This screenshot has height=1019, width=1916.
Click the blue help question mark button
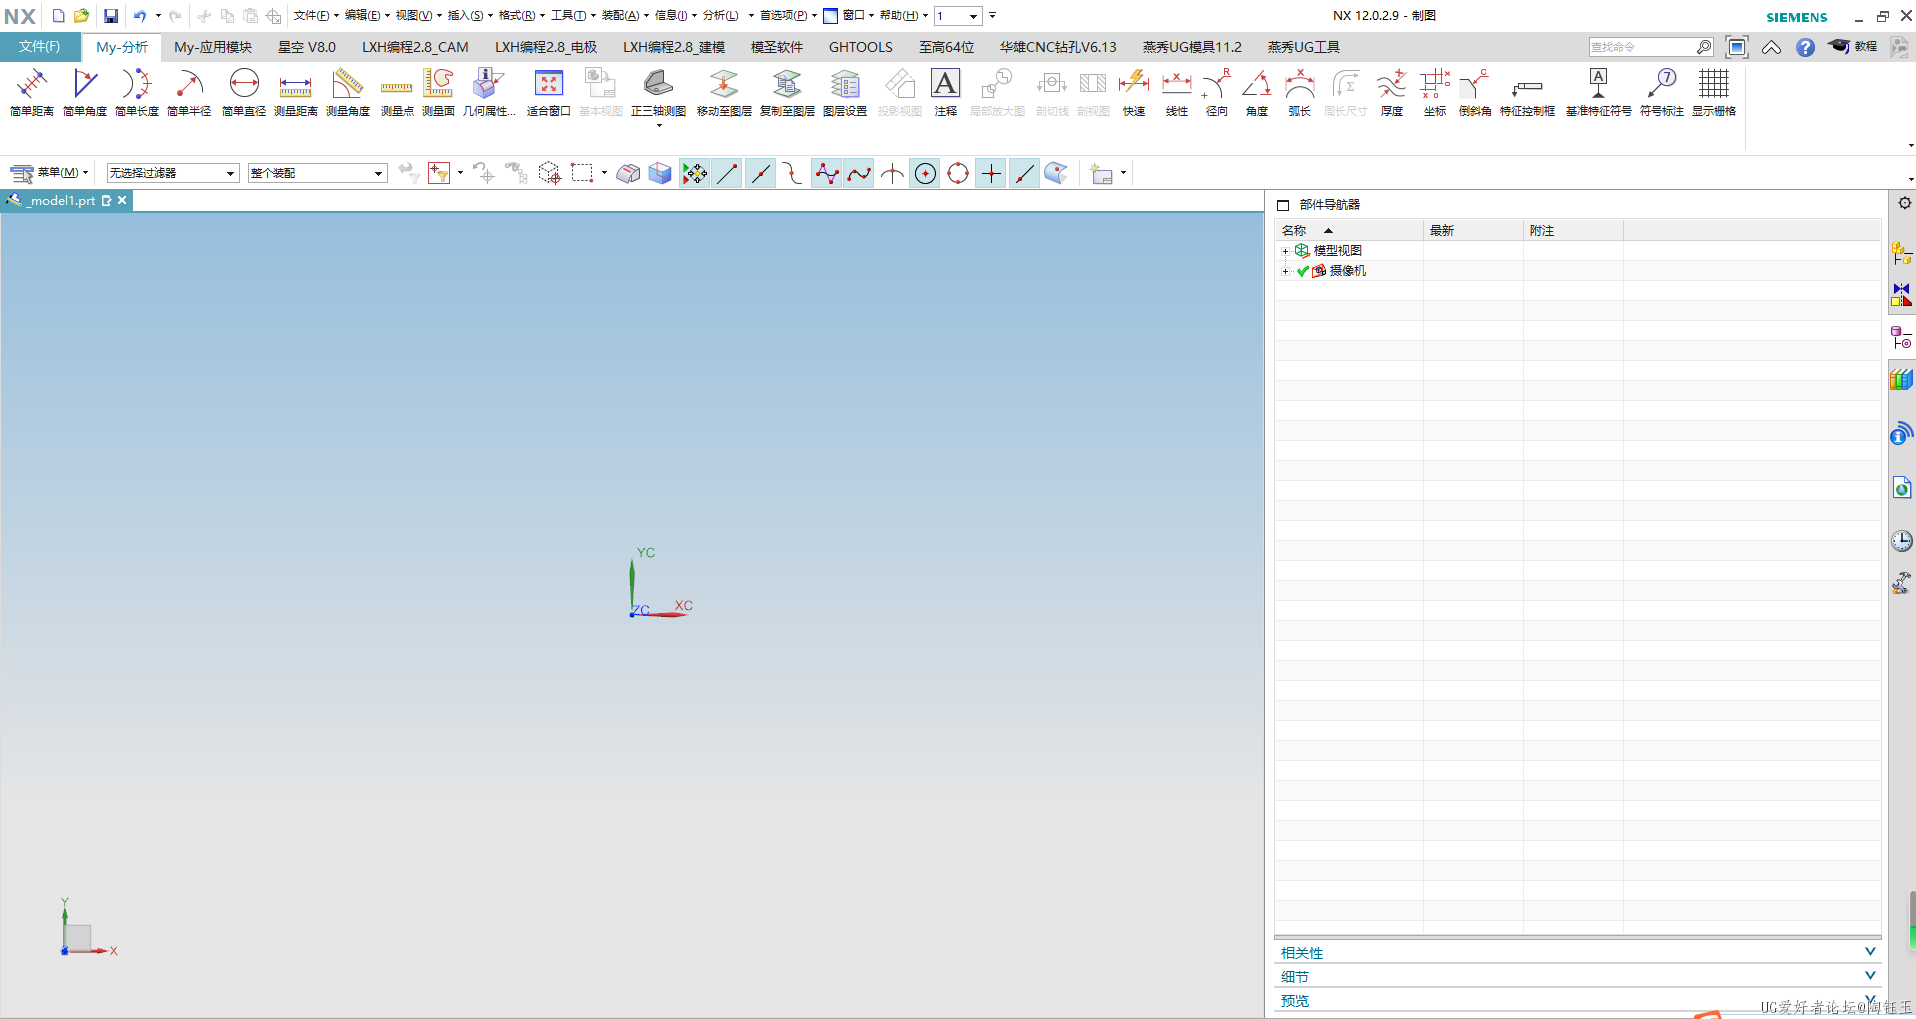coord(1805,47)
